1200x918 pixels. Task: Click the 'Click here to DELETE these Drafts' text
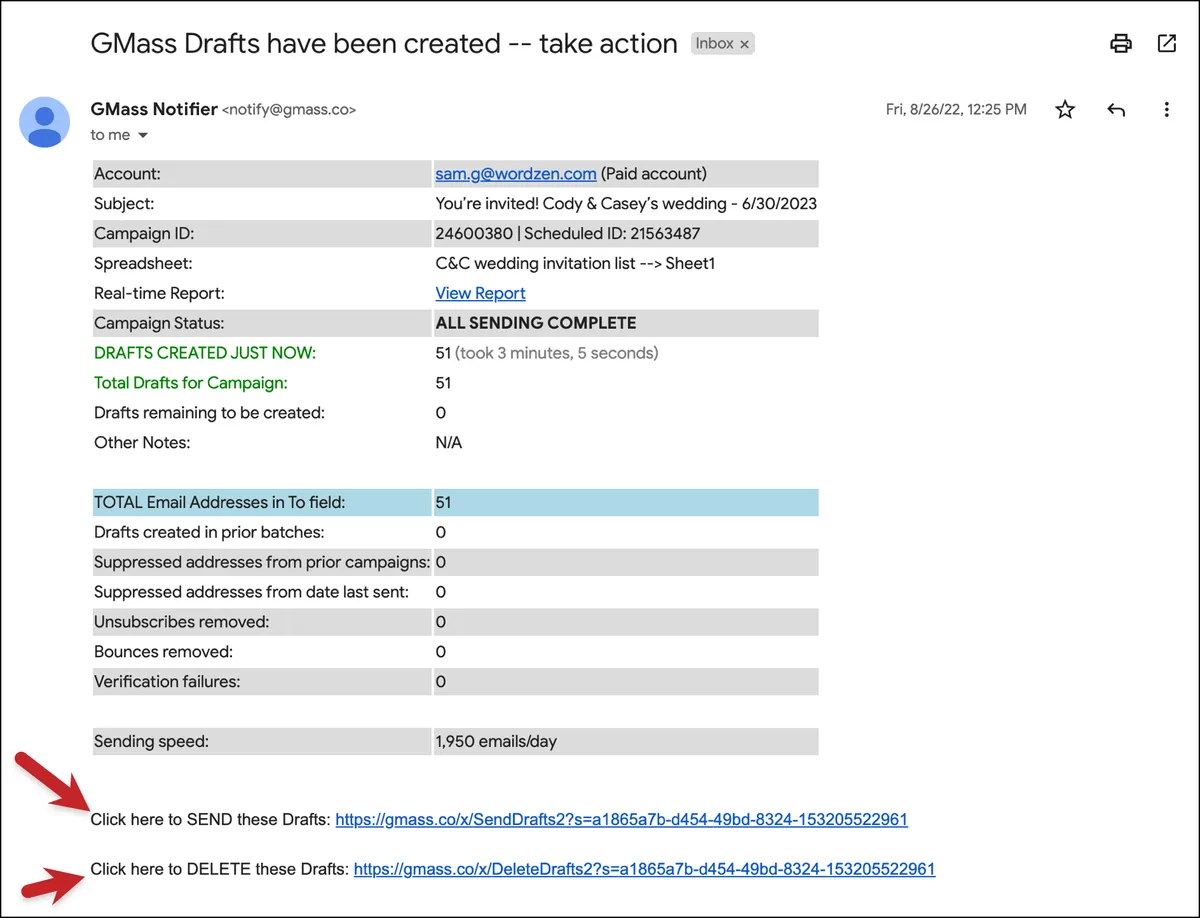[x=220, y=869]
